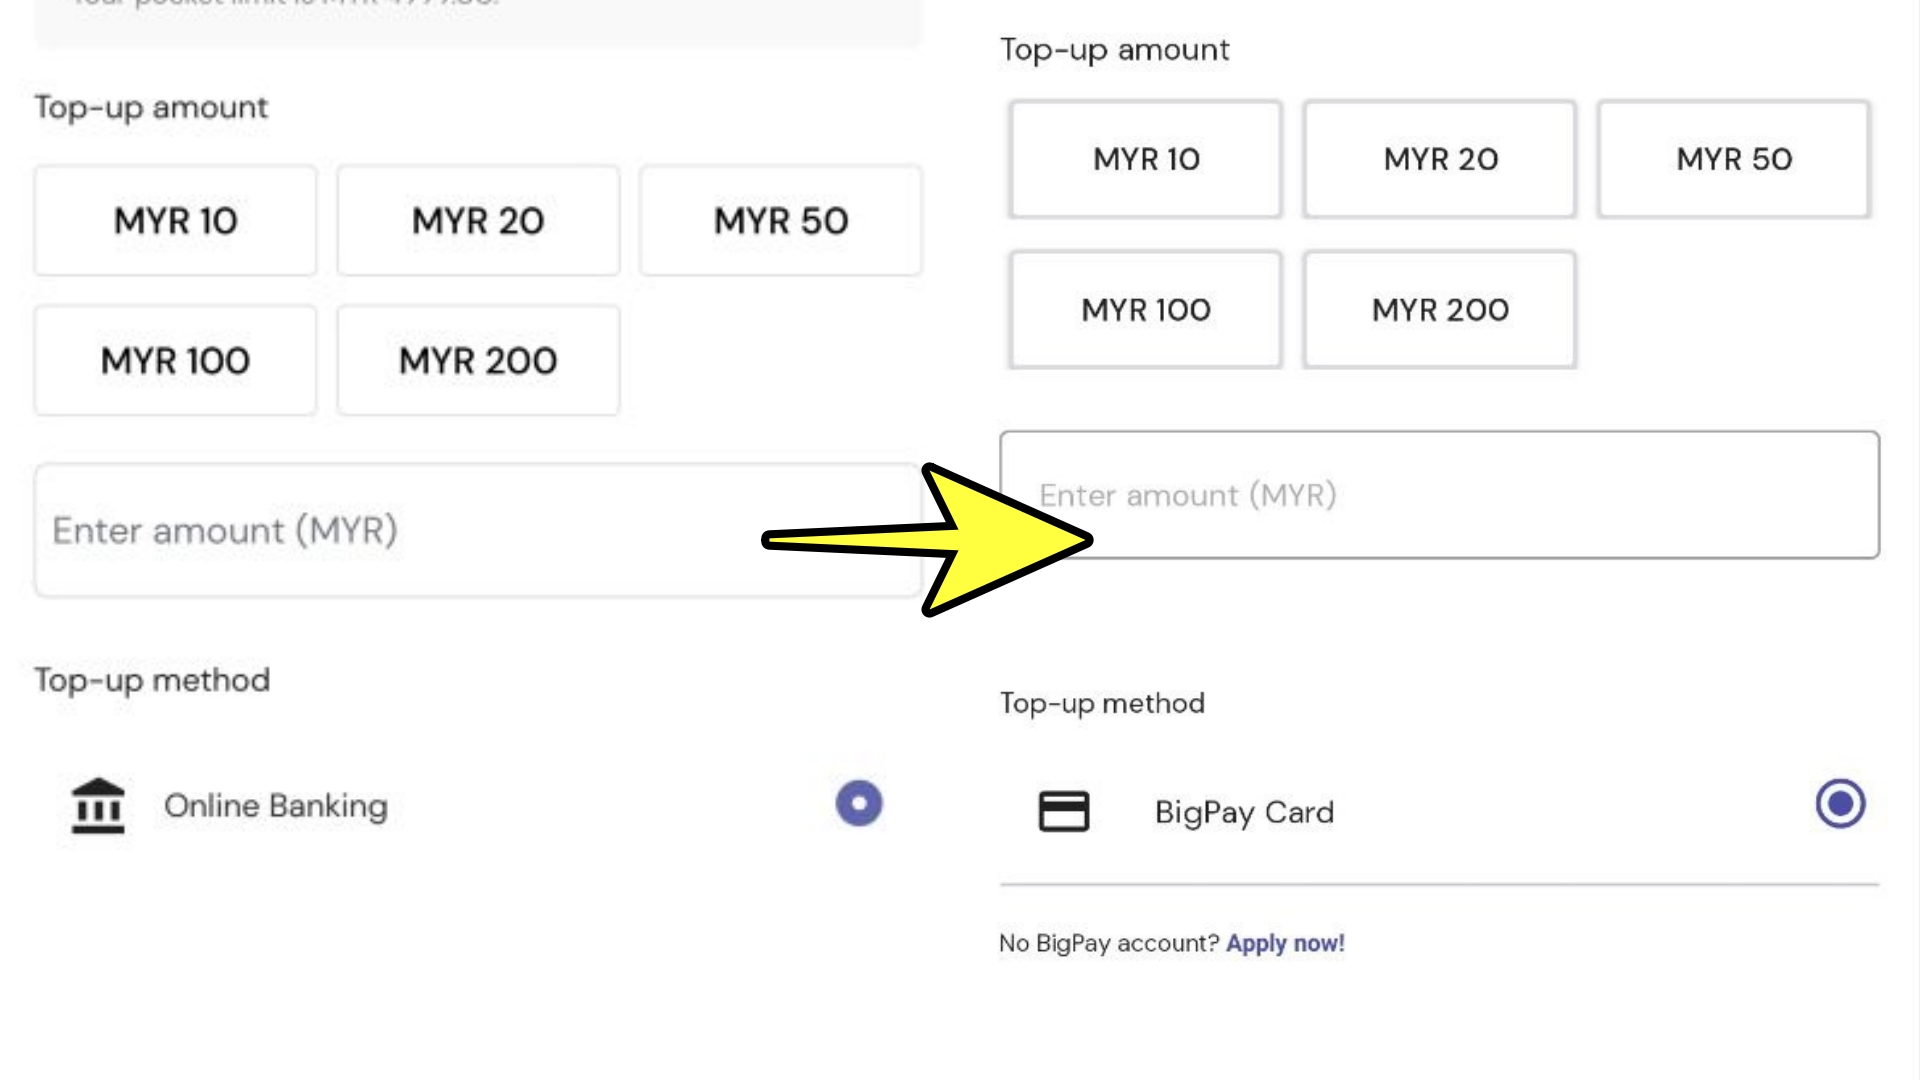
Task: Click the left Enter amount field
Action: coord(477,529)
